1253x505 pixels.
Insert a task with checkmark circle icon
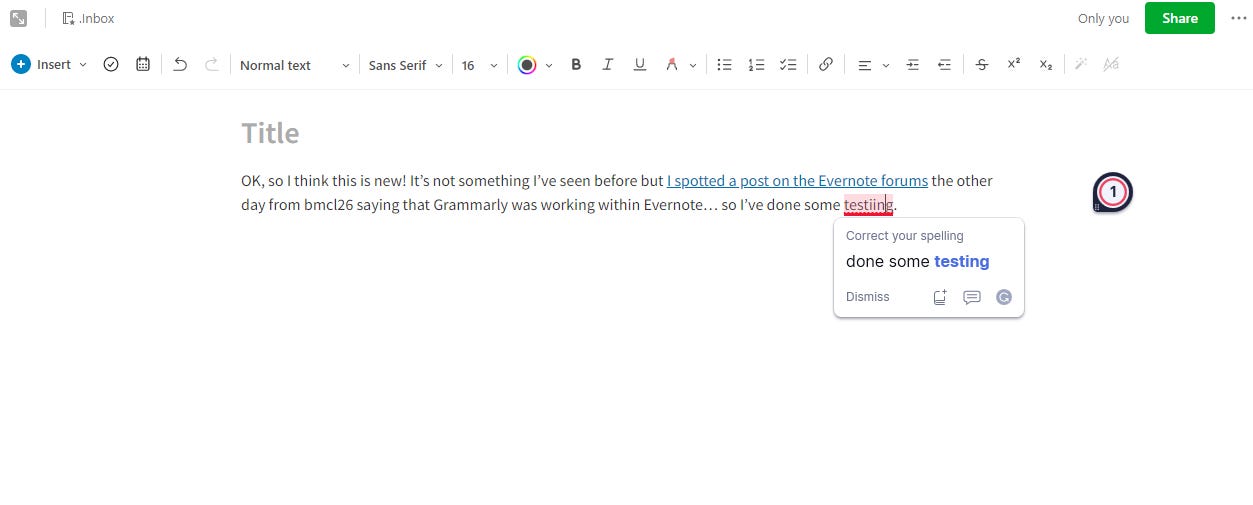point(111,65)
